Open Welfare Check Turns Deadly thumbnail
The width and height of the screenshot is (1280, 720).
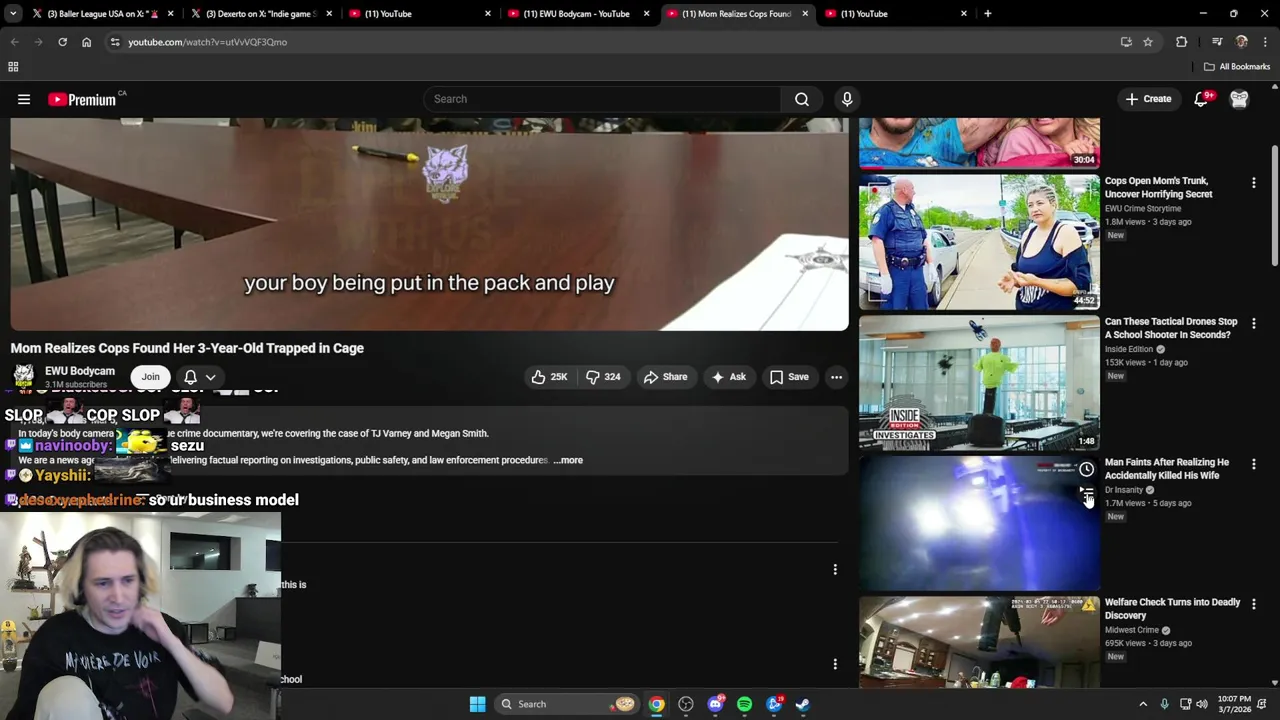(x=979, y=642)
